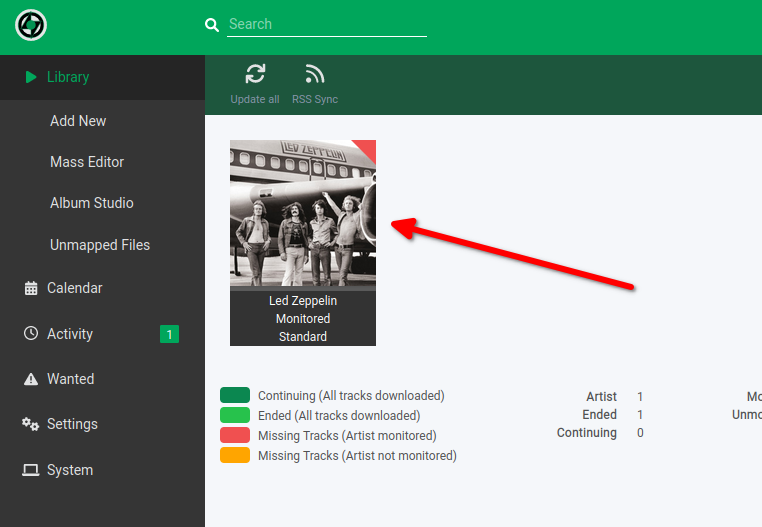This screenshot has height=527, width=762.
Task: Open Album Studio page
Action: [91, 203]
